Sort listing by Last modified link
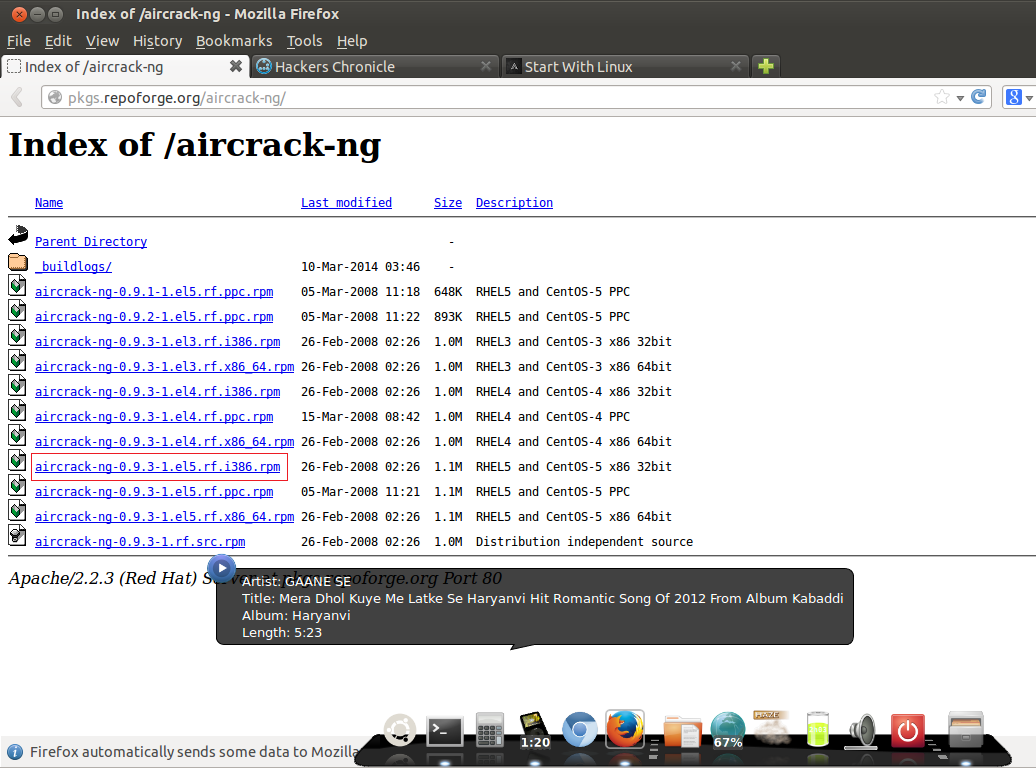The width and height of the screenshot is (1036, 768). click(346, 203)
